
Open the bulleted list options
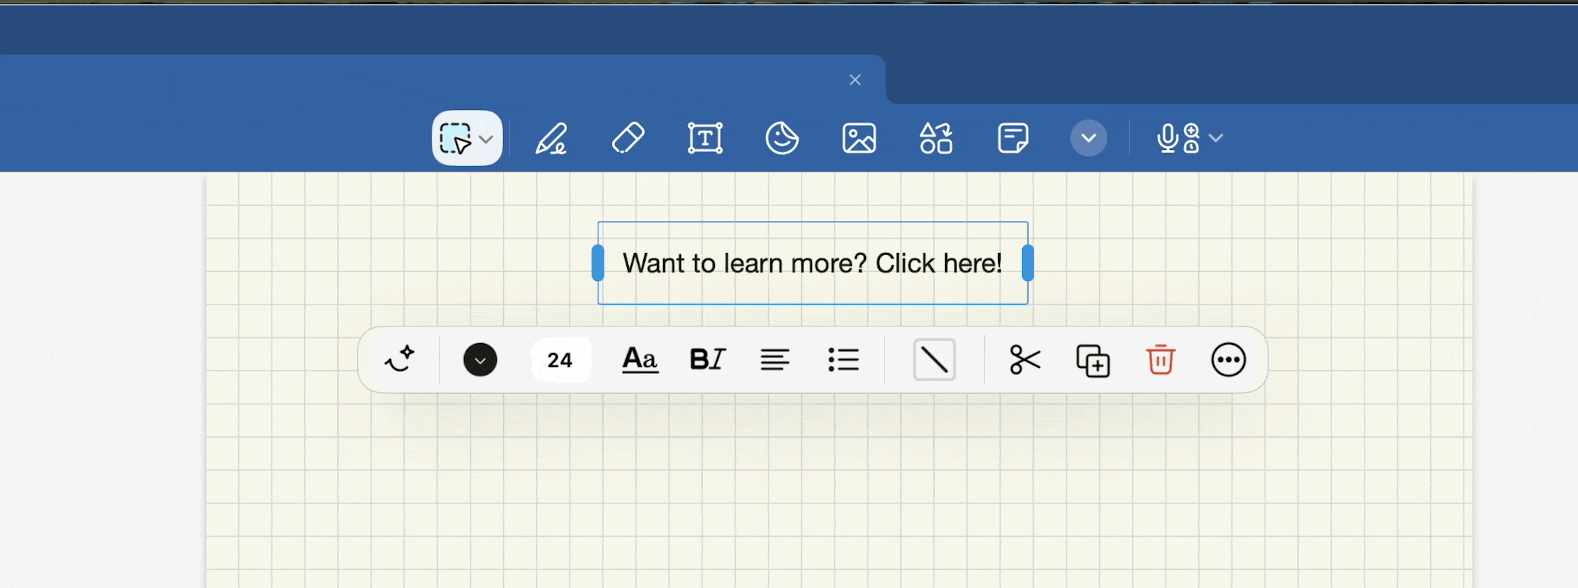click(x=844, y=359)
